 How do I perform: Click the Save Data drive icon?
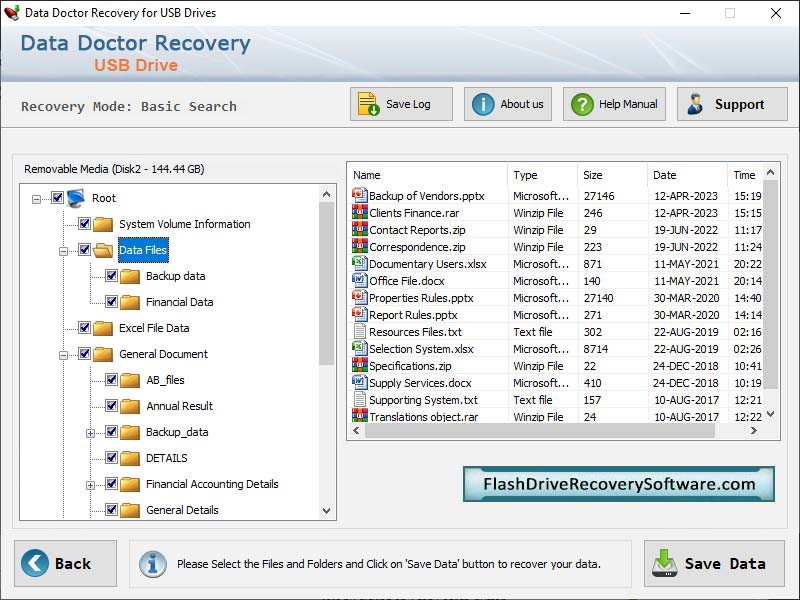[x=664, y=563]
